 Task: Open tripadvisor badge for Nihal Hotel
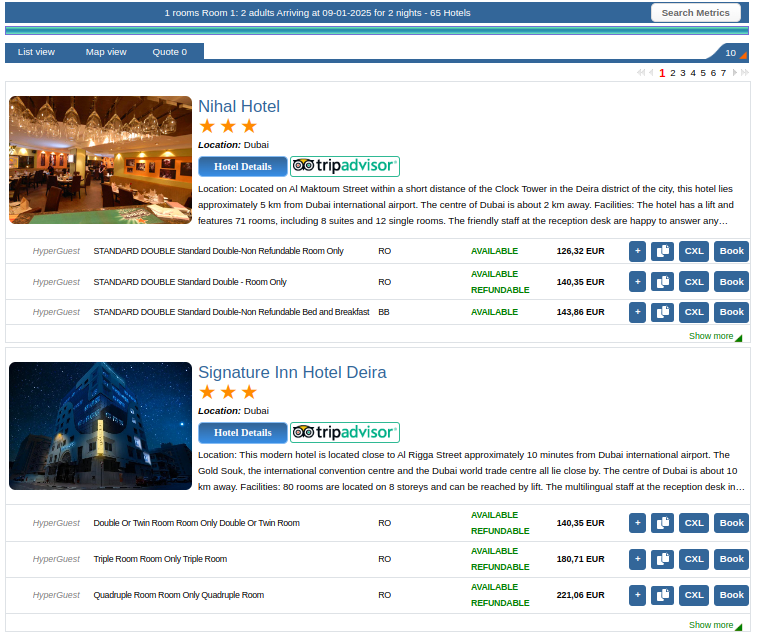[345, 166]
